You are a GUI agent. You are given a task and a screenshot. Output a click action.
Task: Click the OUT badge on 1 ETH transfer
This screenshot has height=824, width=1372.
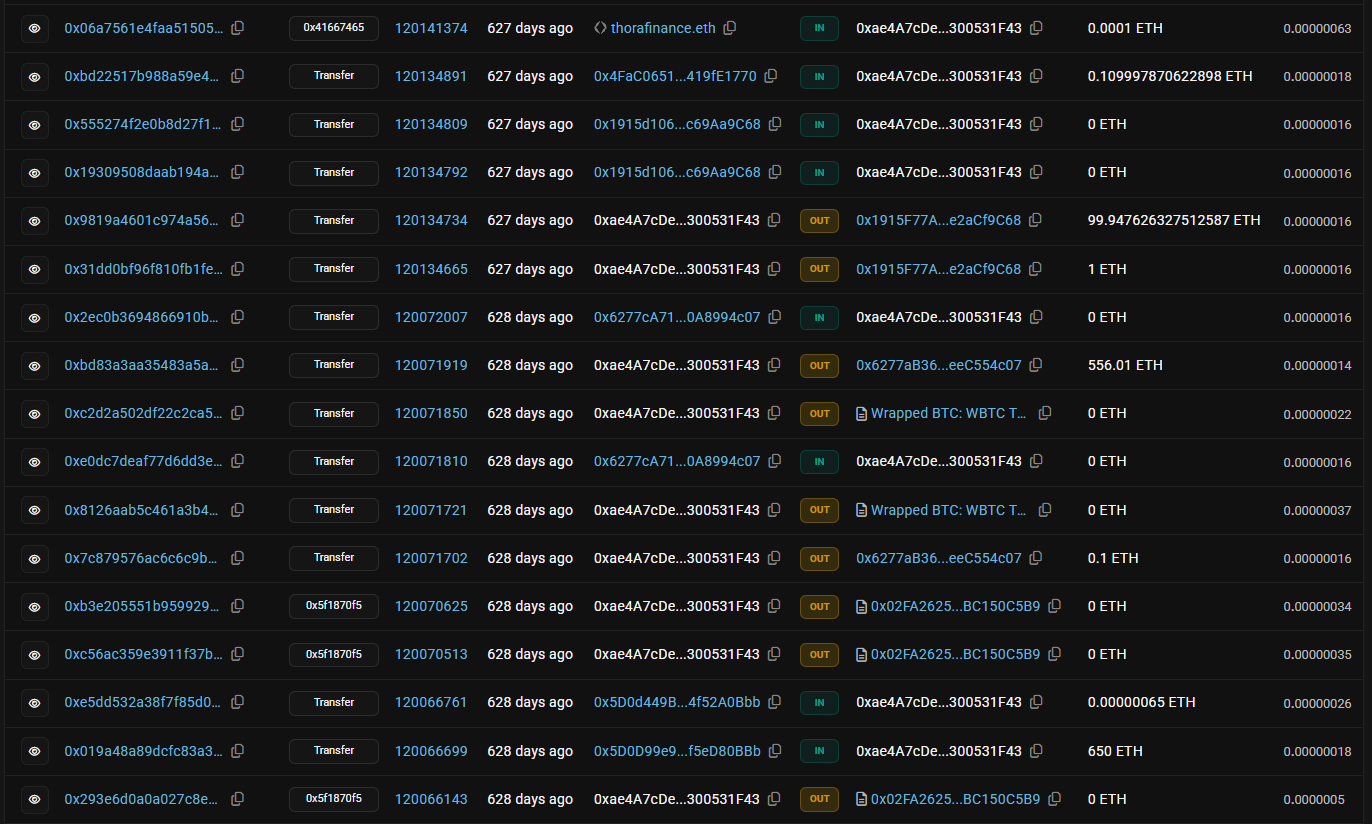click(x=819, y=269)
